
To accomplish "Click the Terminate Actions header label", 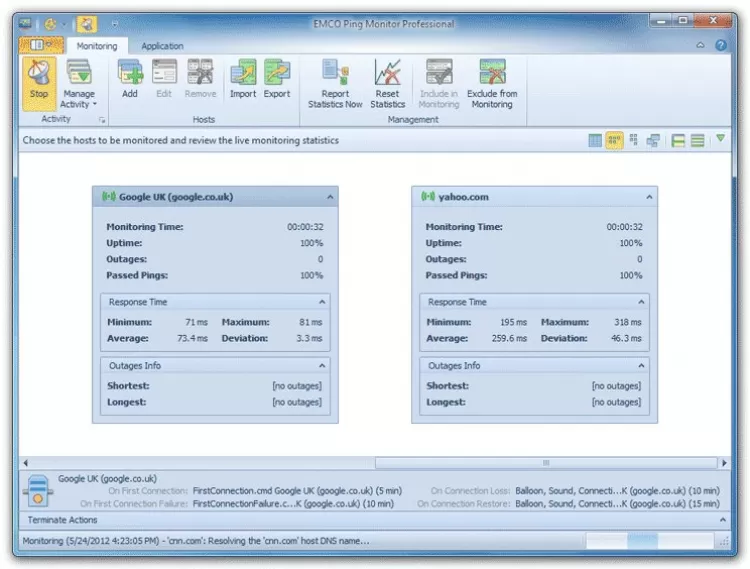I will click(62, 520).
